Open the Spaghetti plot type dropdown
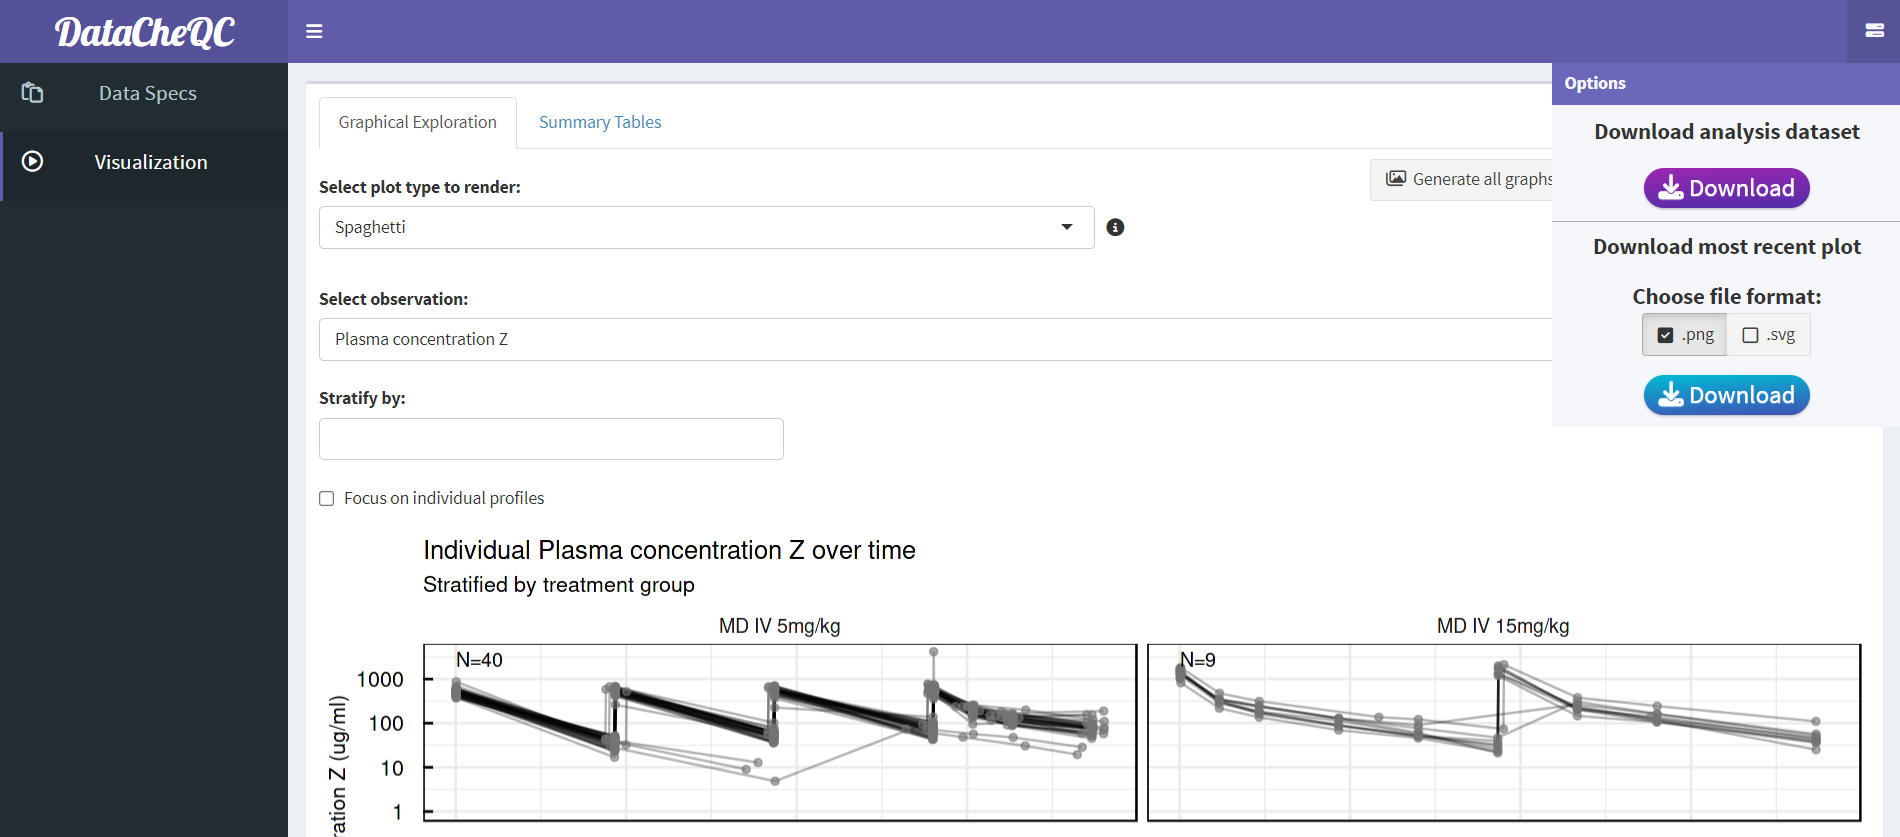1900x837 pixels. point(706,227)
